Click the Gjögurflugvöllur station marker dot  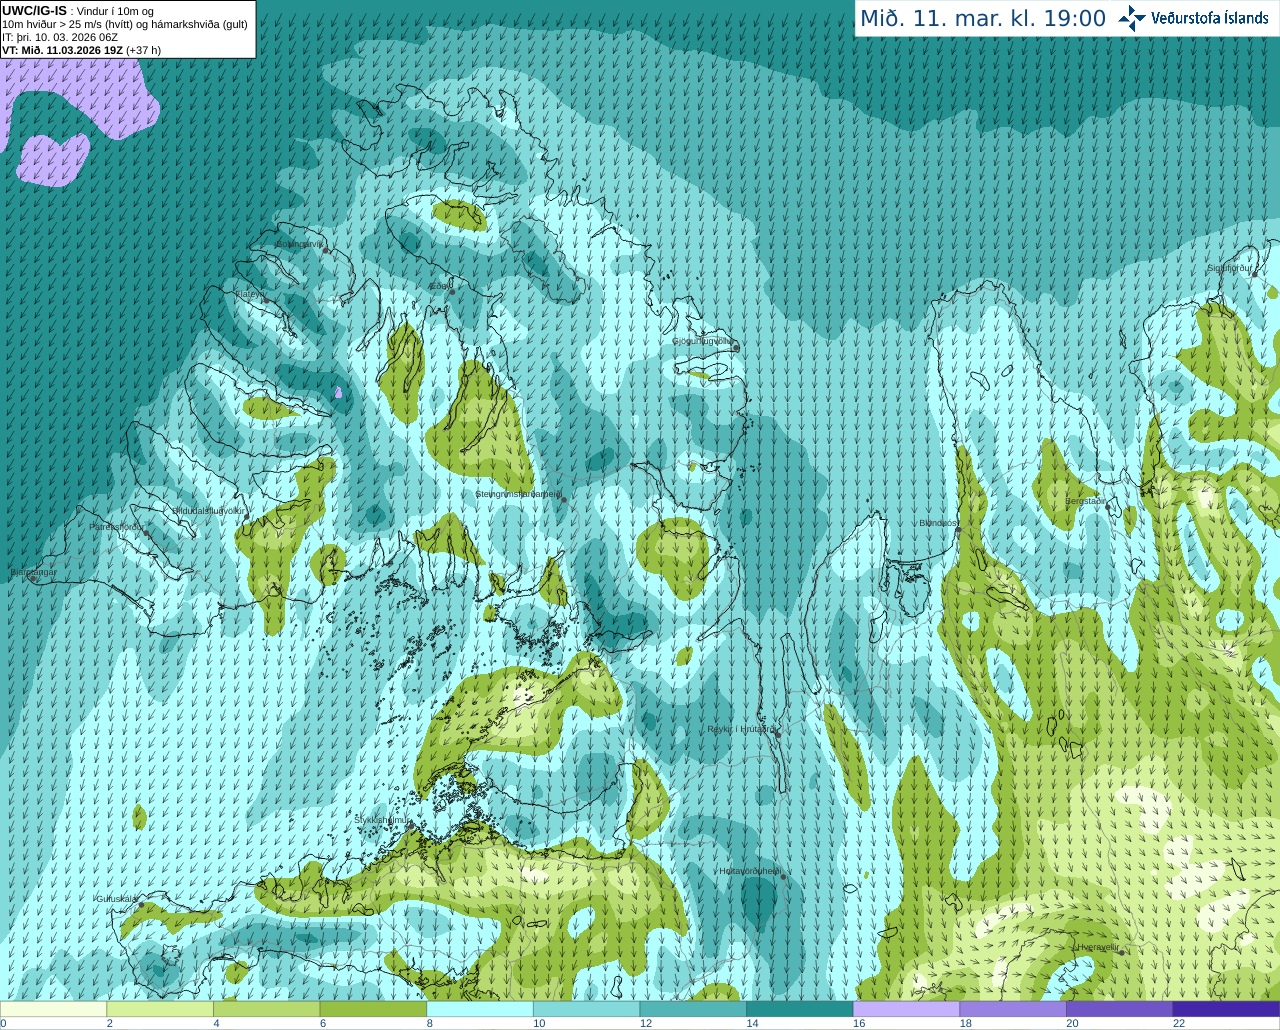point(735,346)
